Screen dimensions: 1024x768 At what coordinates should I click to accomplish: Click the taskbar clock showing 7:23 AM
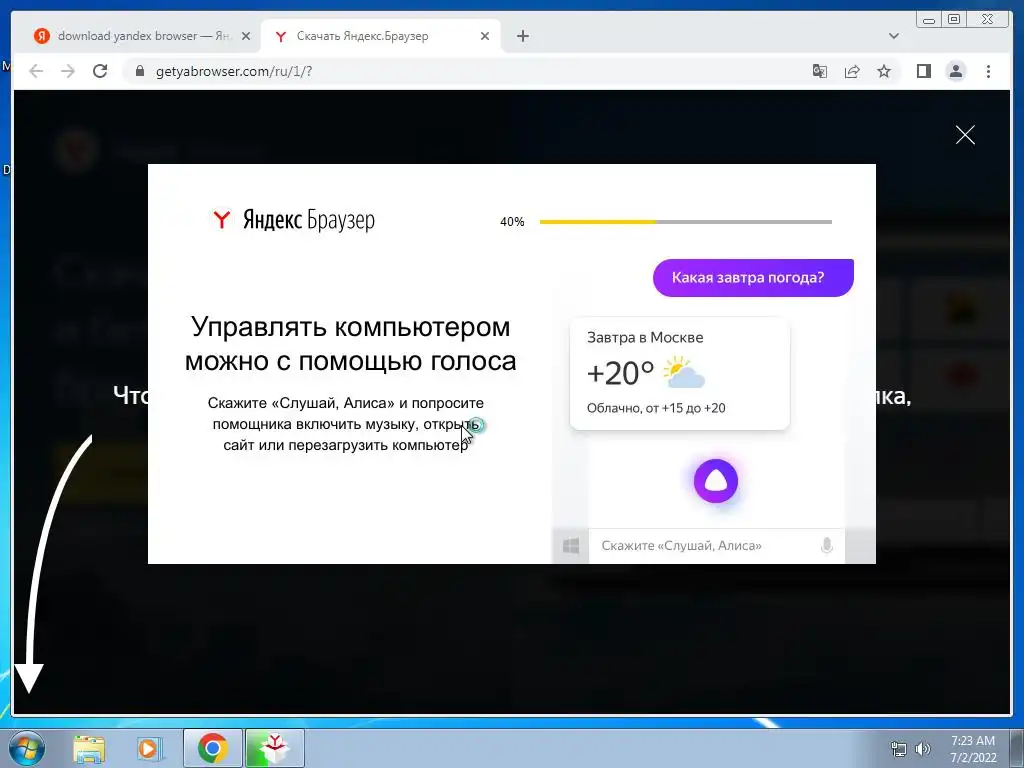(973, 749)
